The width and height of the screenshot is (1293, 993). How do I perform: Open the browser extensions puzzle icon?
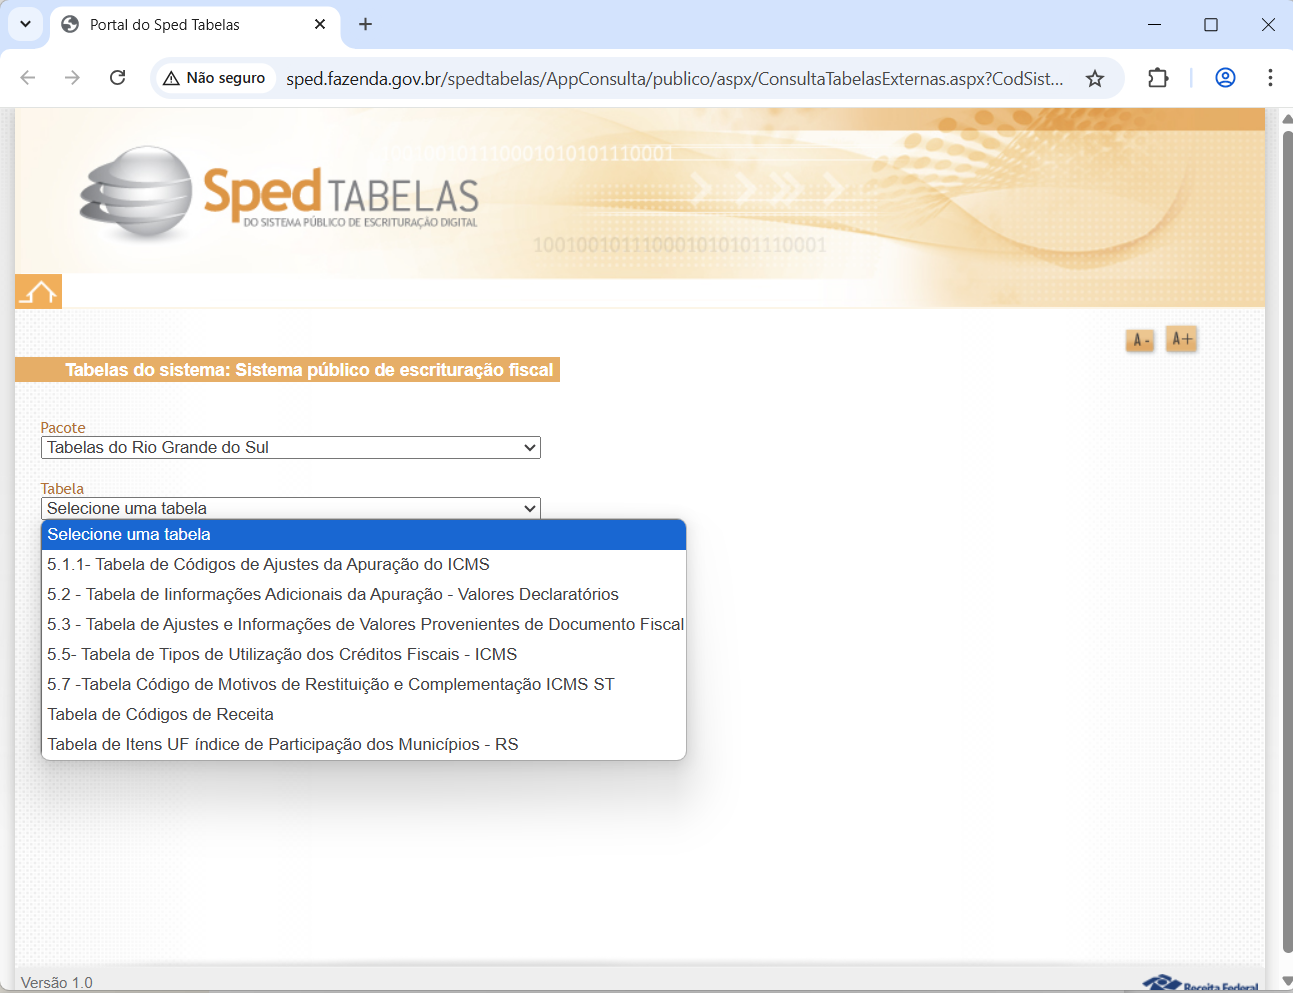(x=1158, y=78)
